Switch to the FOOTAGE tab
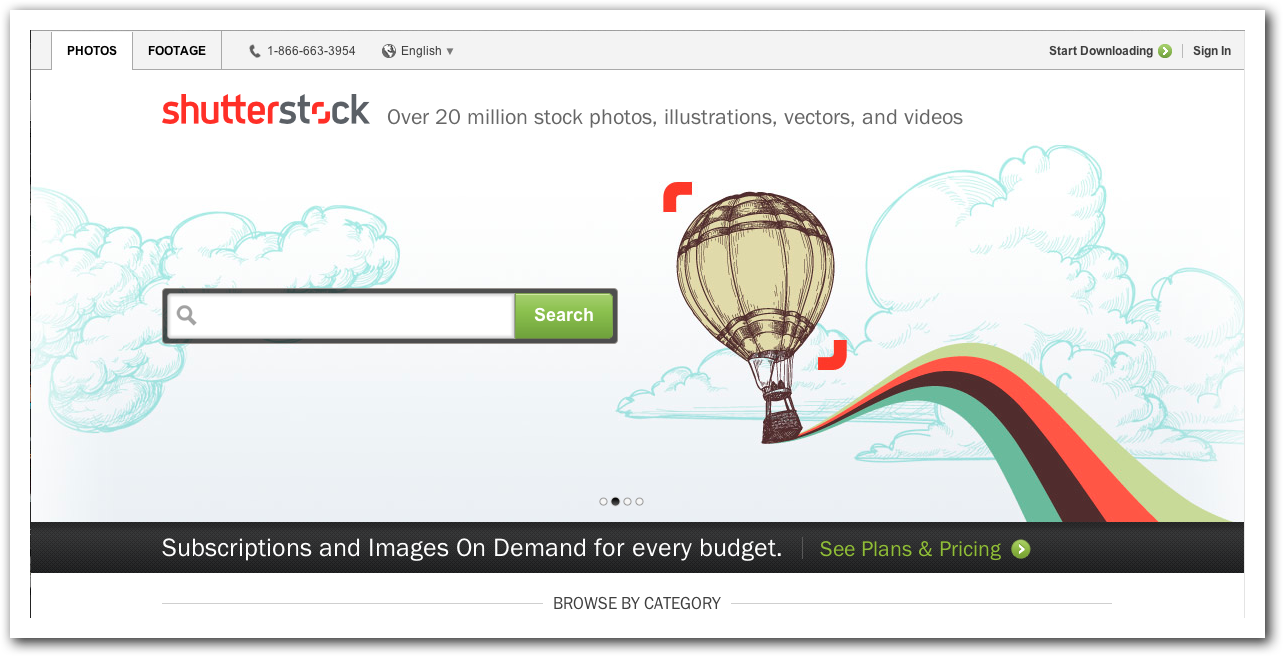 click(x=177, y=51)
